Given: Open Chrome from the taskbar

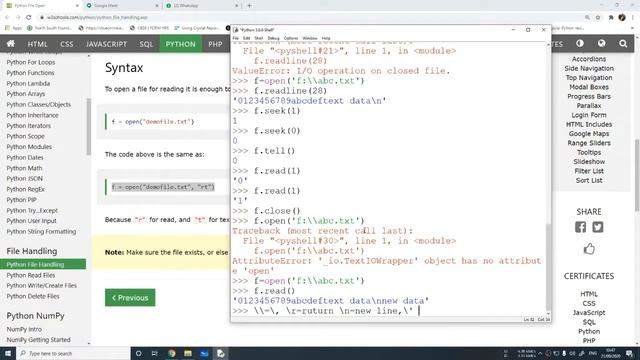Looking at the screenshot, I should click(171, 353).
